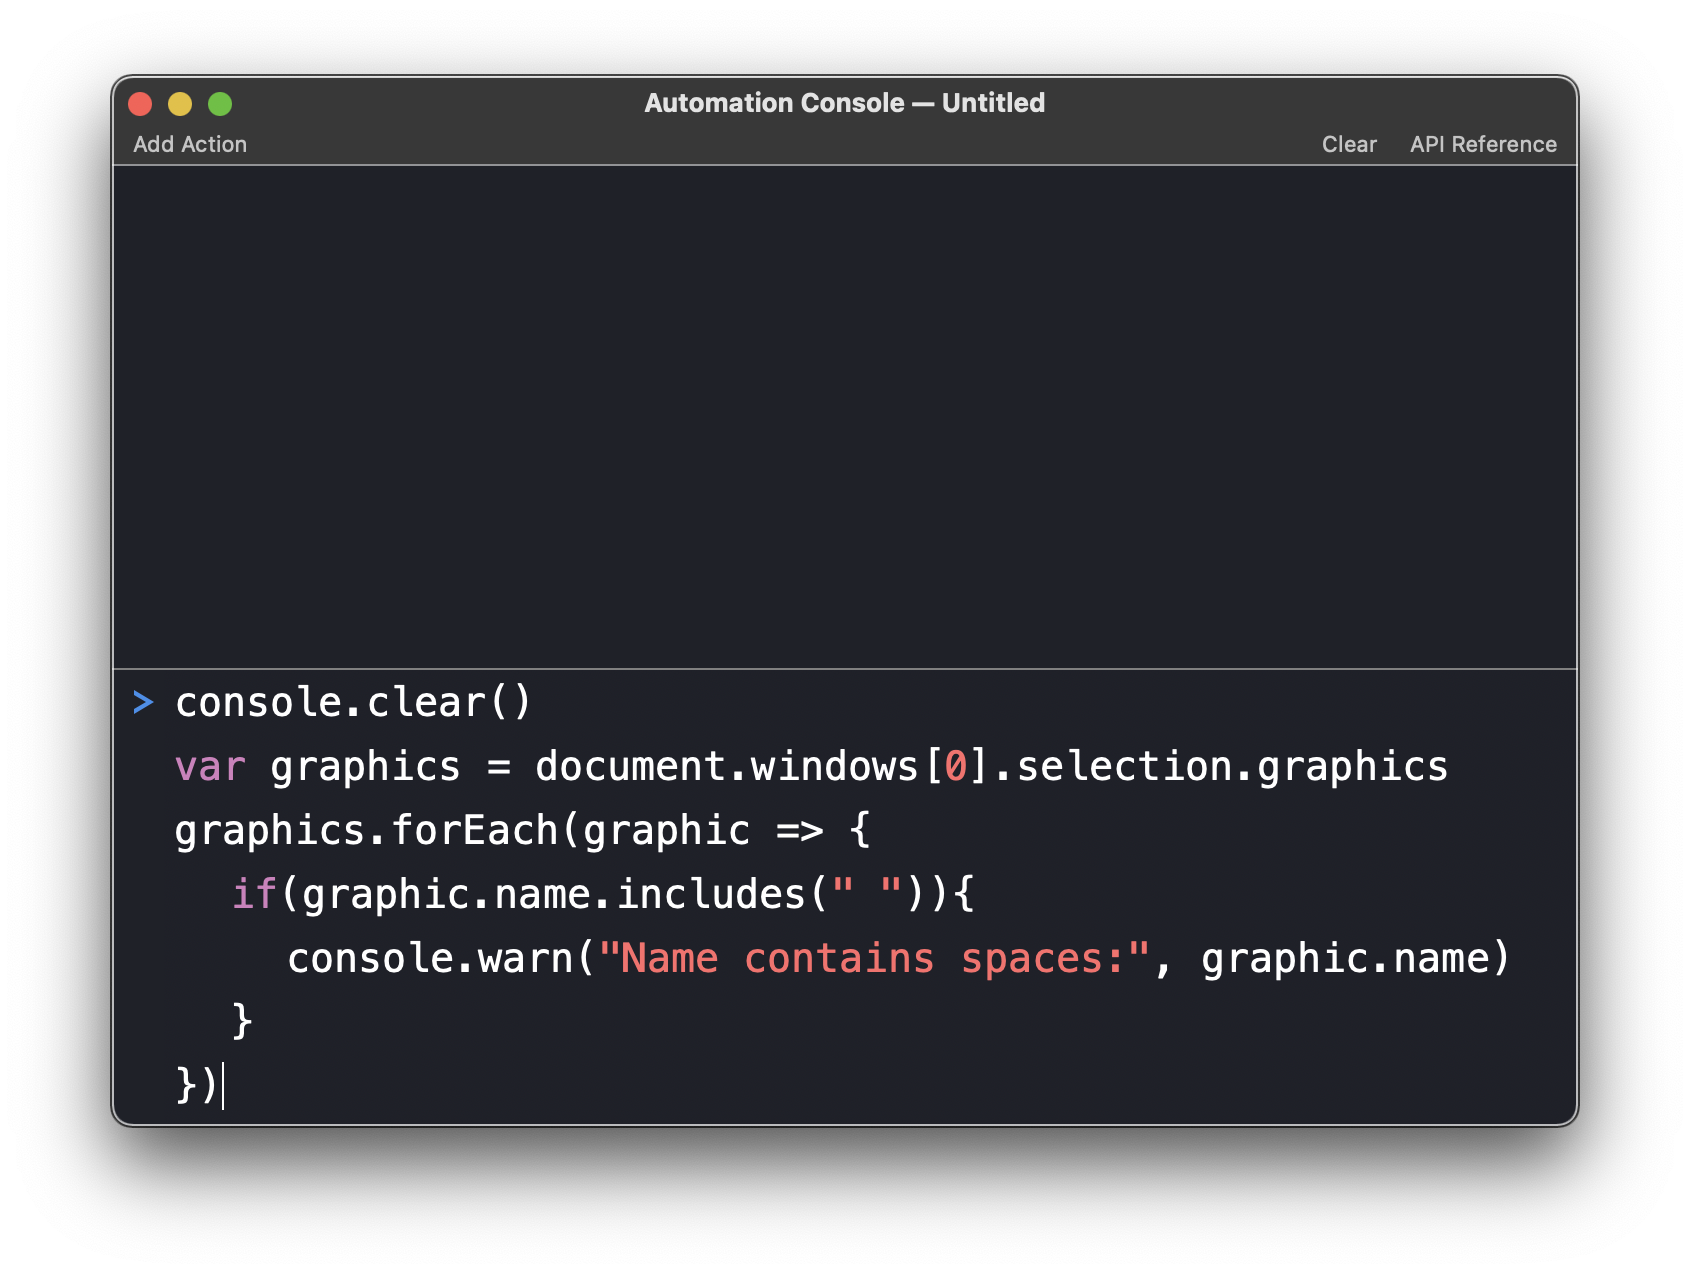Click the Add Action button
The image size is (1690, 1274).
[x=190, y=144]
